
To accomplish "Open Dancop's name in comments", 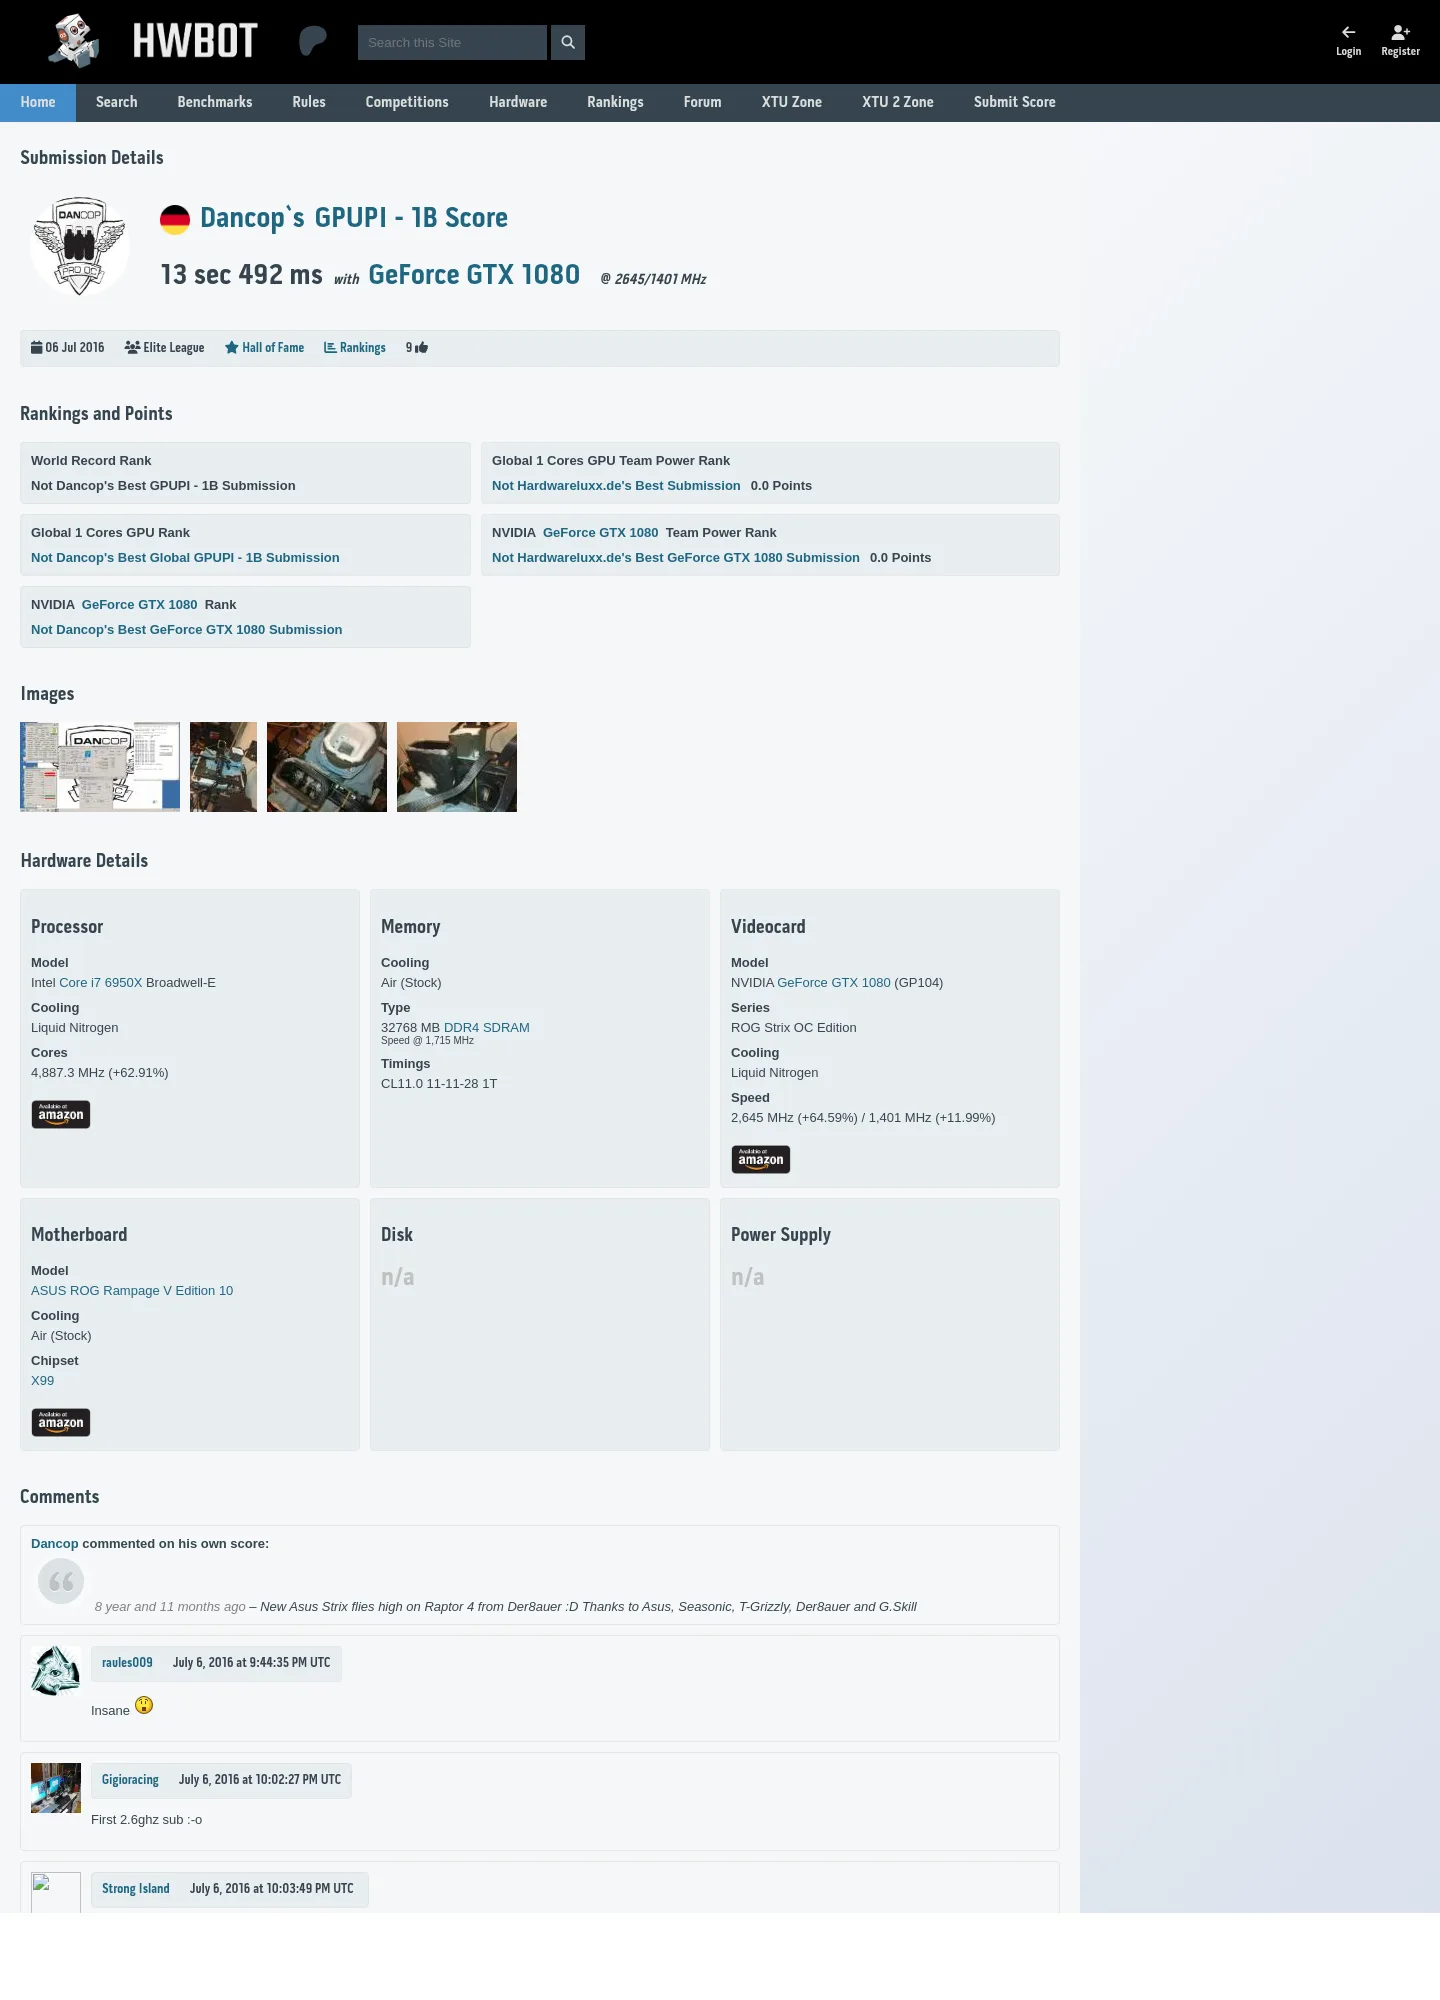I will pos(55,1544).
